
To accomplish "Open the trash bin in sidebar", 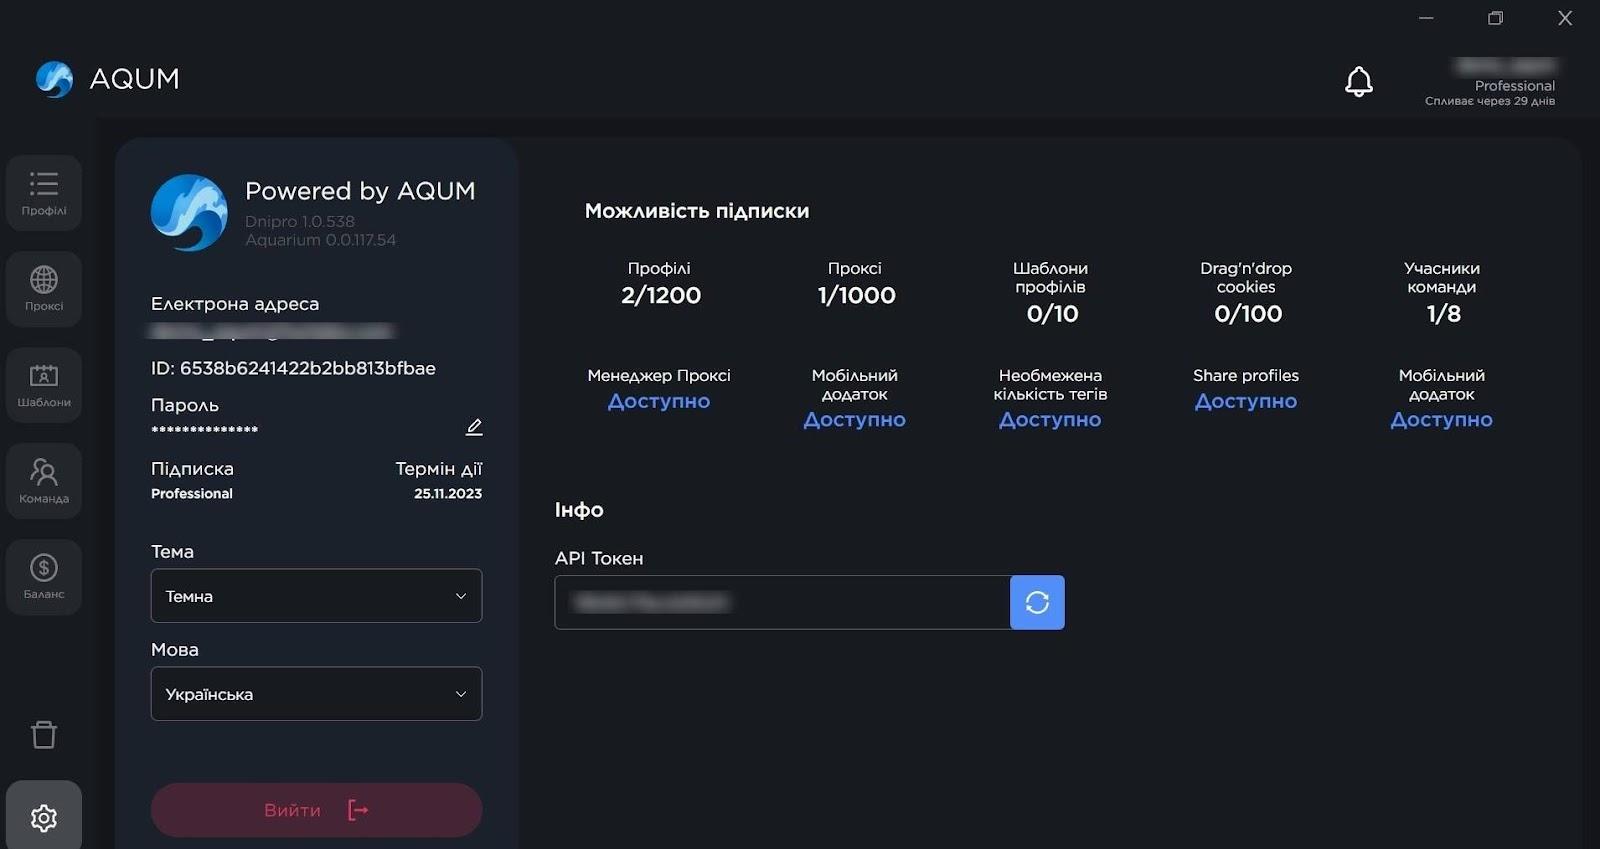I will pyautogui.click(x=44, y=735).
